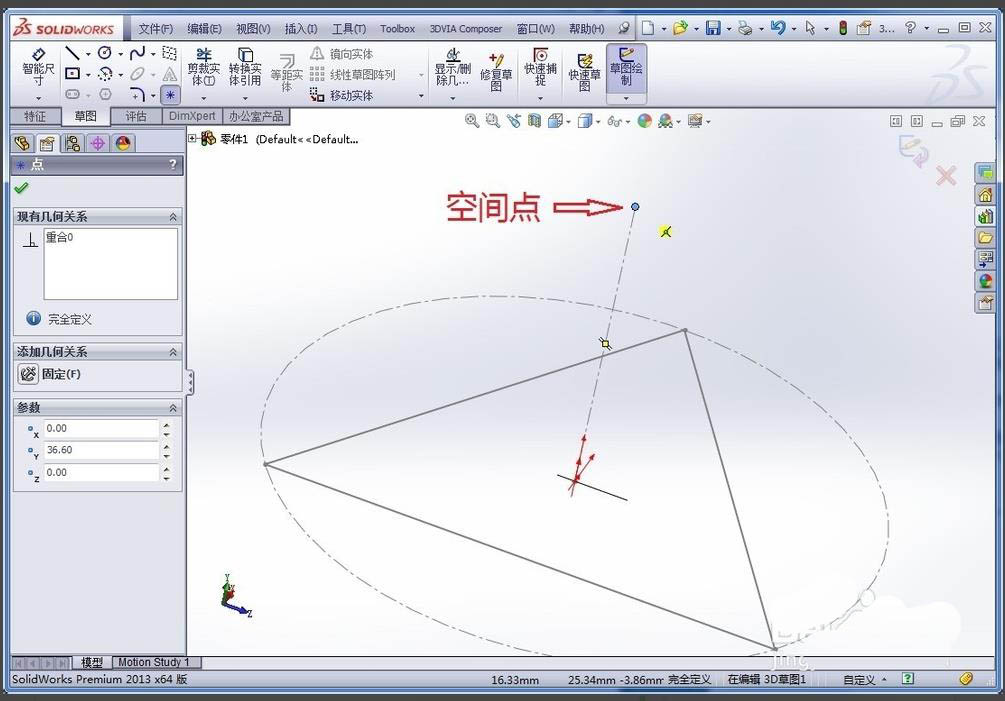Toggle the Sketch (草图绘制) button
The height and width of the screenshot is (701, 1005).
coord(626,67)
